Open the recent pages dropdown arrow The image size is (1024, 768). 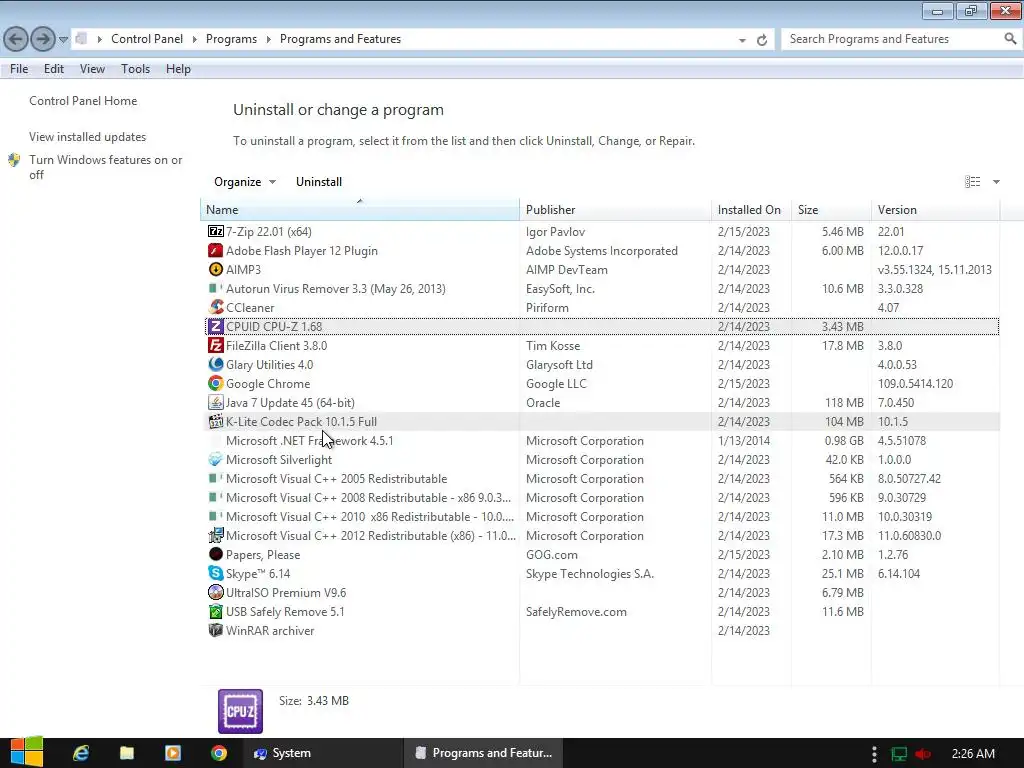tap(63, 40)
